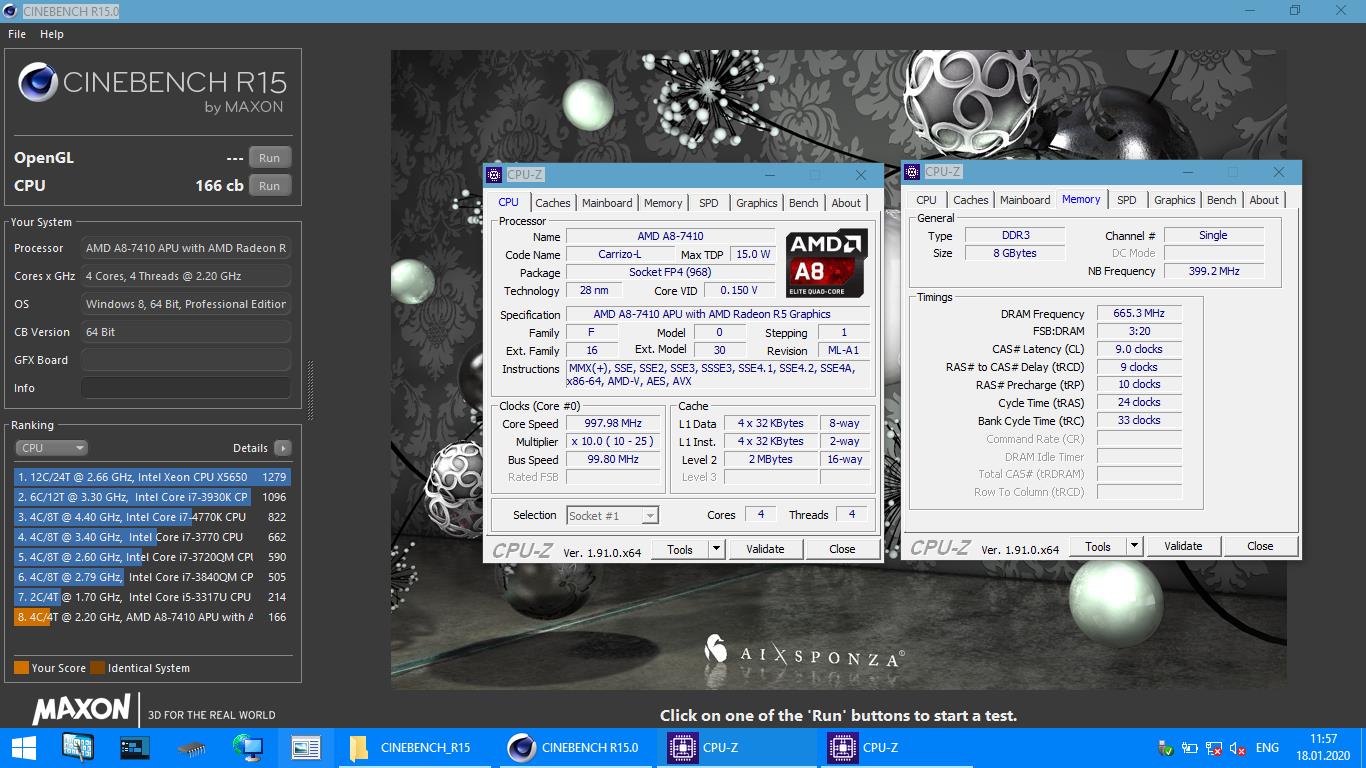Screen dimensions: 1366x768
Task: Open the globe and monitor taskbar icon
Action: pyautogui.click(x=247, y=747)
